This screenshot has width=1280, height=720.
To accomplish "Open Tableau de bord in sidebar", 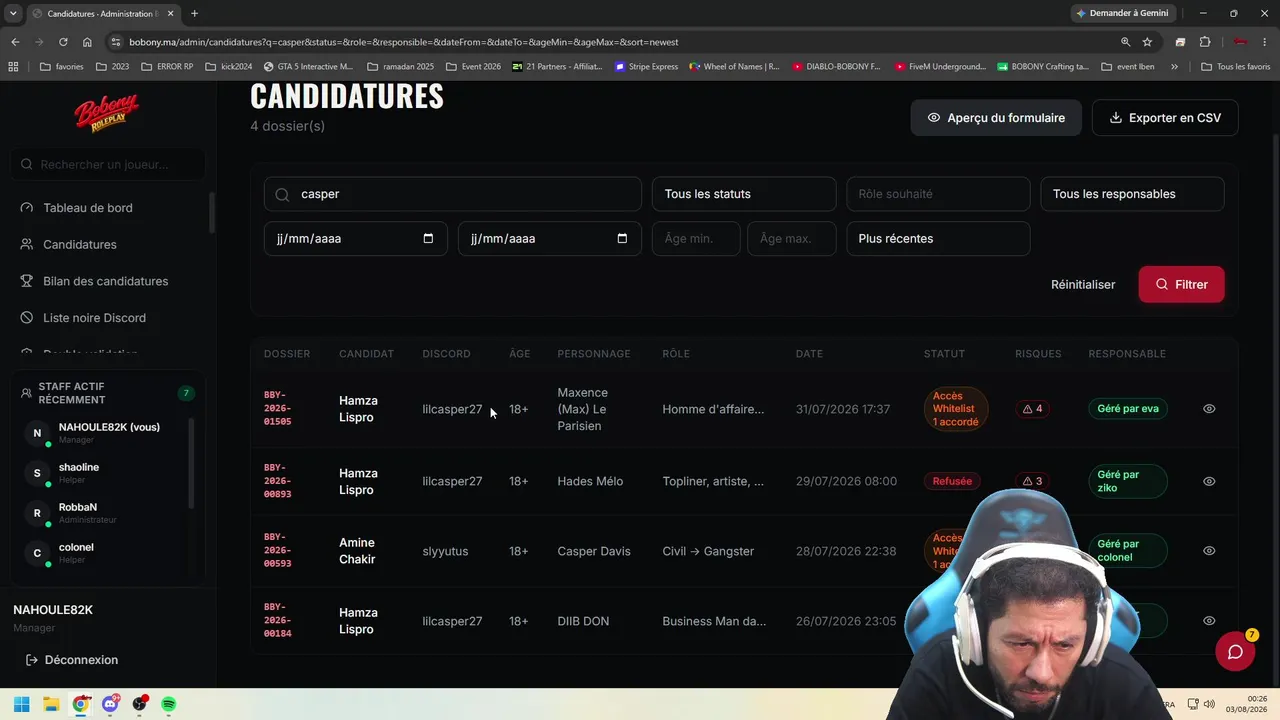I will coord(88,208).
